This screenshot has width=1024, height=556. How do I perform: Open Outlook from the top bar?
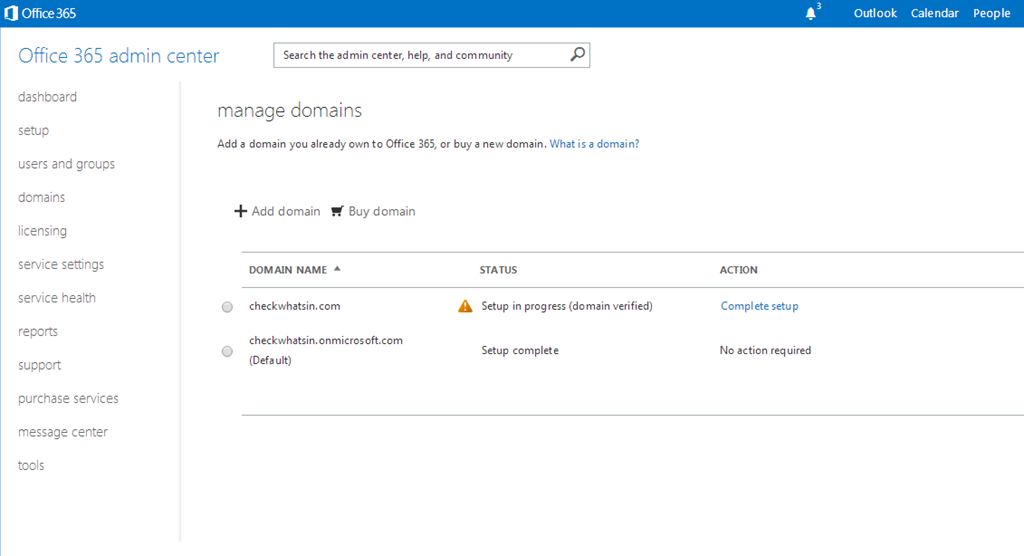click(875, 13)
